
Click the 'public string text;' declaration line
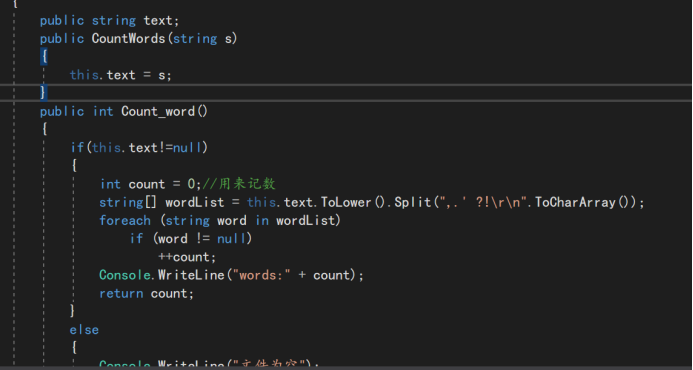tap(109, 21)
